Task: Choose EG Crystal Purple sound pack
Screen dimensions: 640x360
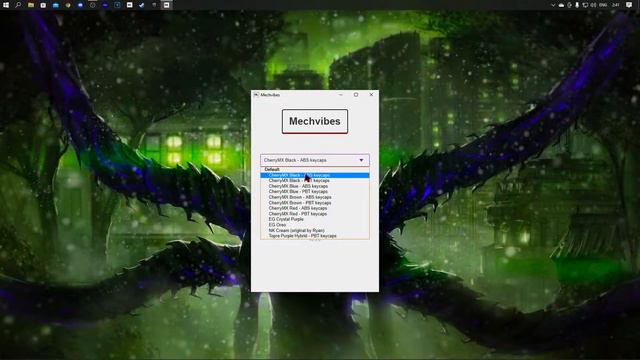Action: (x=315, y=219)
